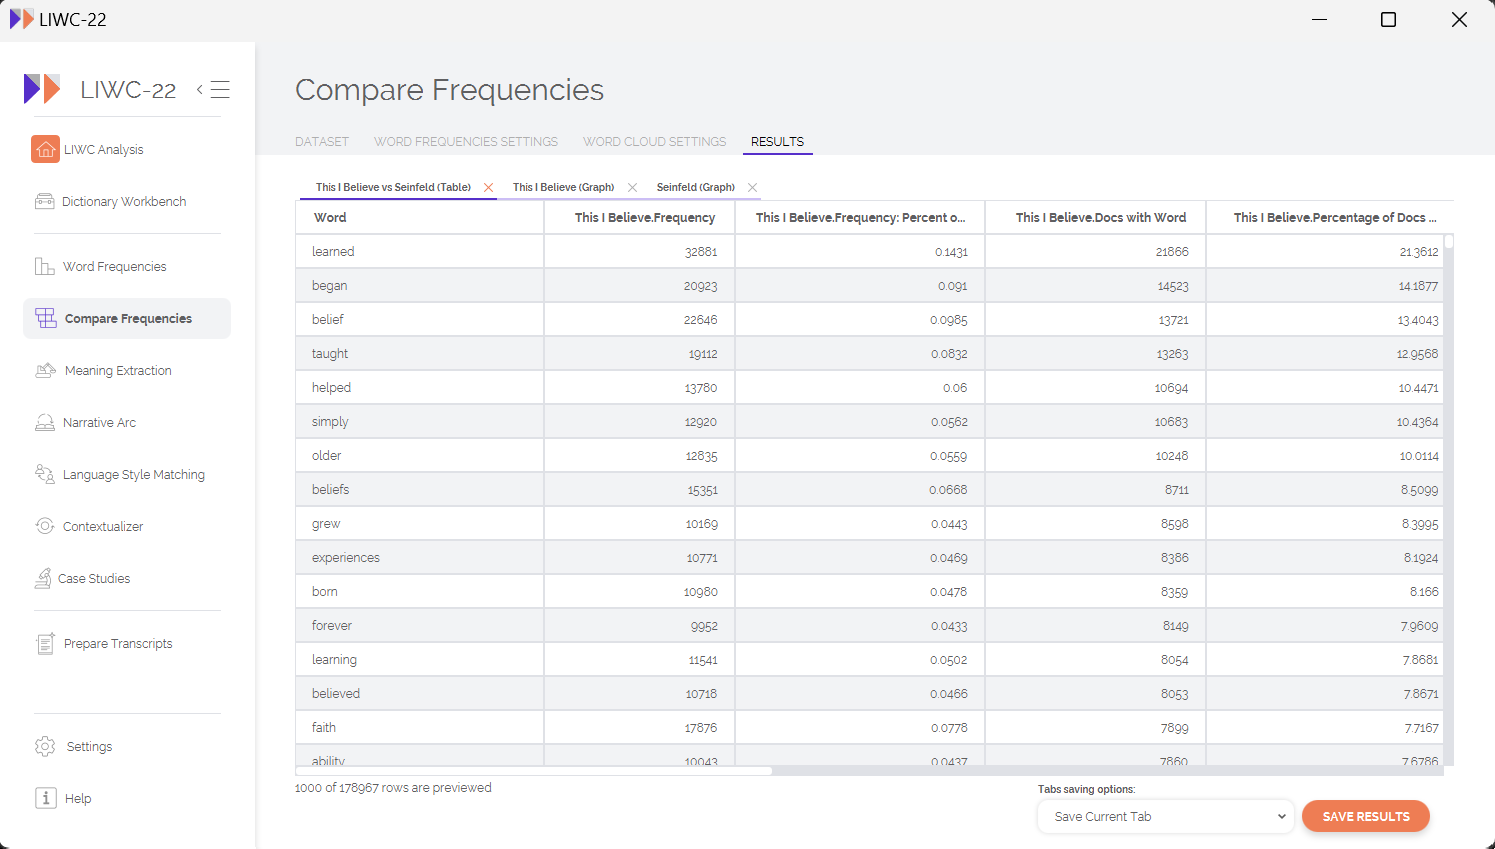The height and width of the screenshot is (849, 1495).
Task: Open Dictionary Workbench from sidebar
Action: (124, 201)
